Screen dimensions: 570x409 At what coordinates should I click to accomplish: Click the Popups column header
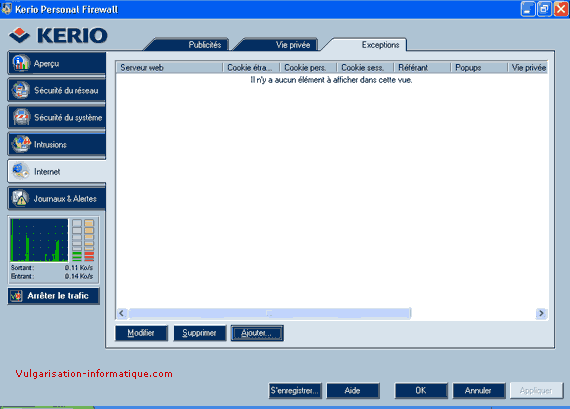pos(479,68)
